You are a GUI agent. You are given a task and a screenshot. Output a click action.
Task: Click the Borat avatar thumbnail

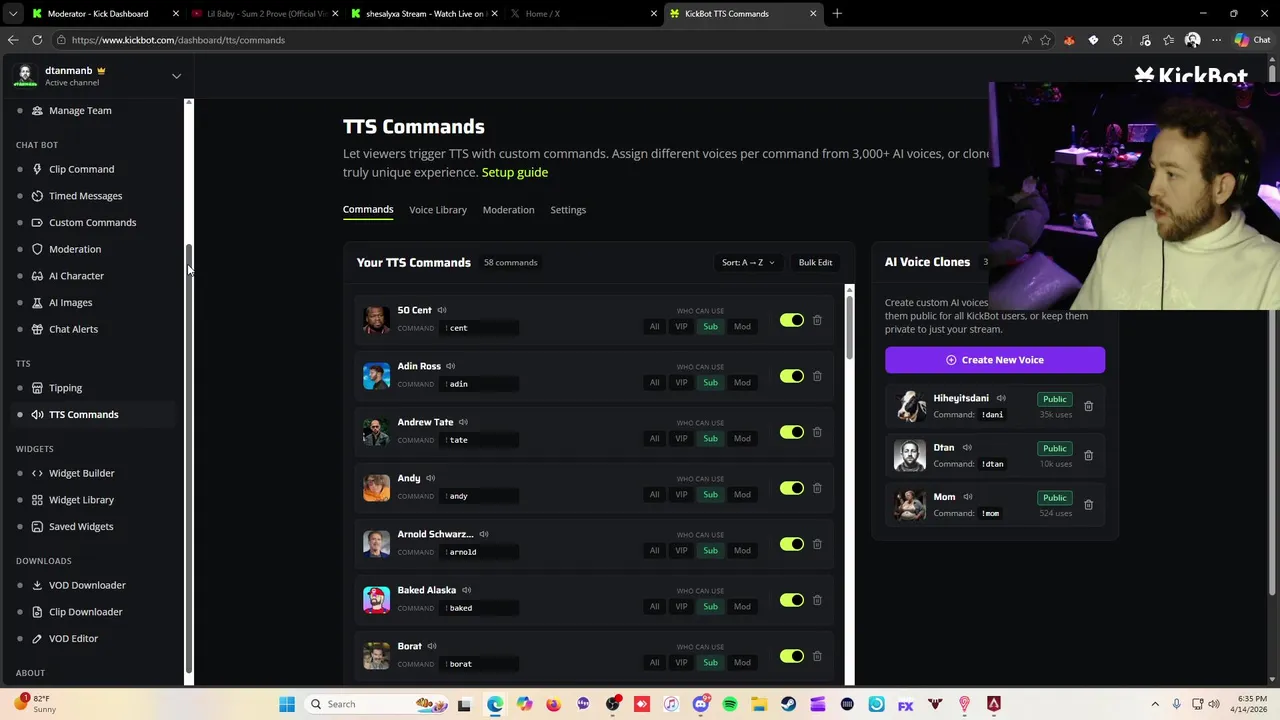point(376,655)
